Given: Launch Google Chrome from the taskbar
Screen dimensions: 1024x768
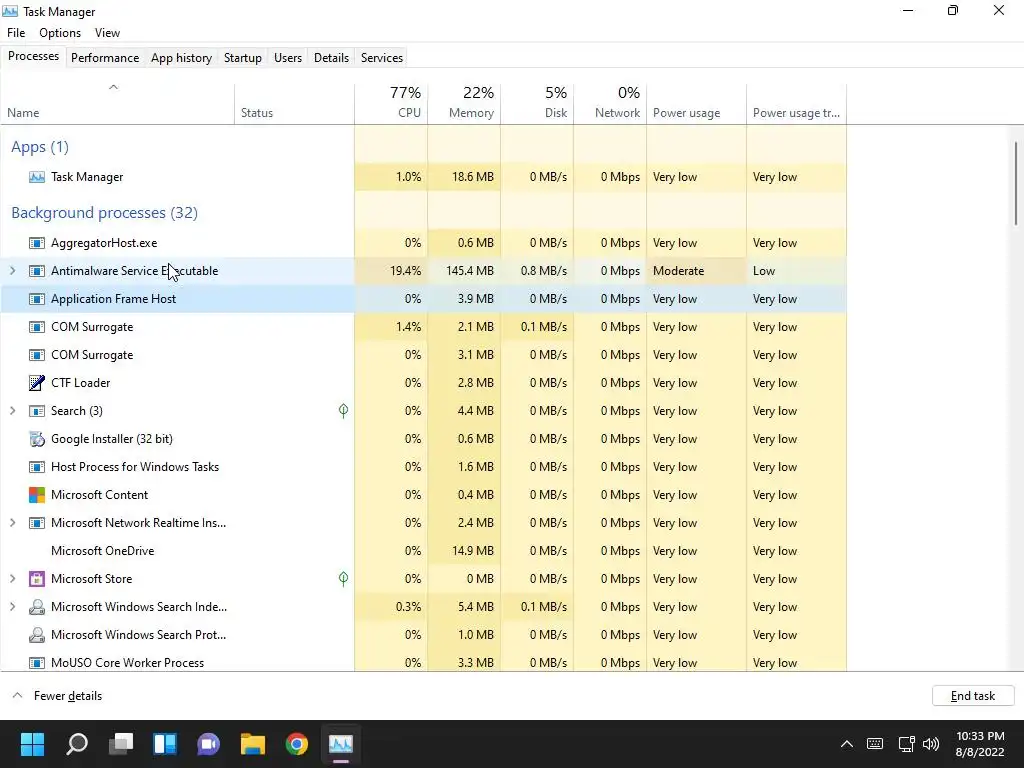Looking at the screenshot, I should pos(296,744).
